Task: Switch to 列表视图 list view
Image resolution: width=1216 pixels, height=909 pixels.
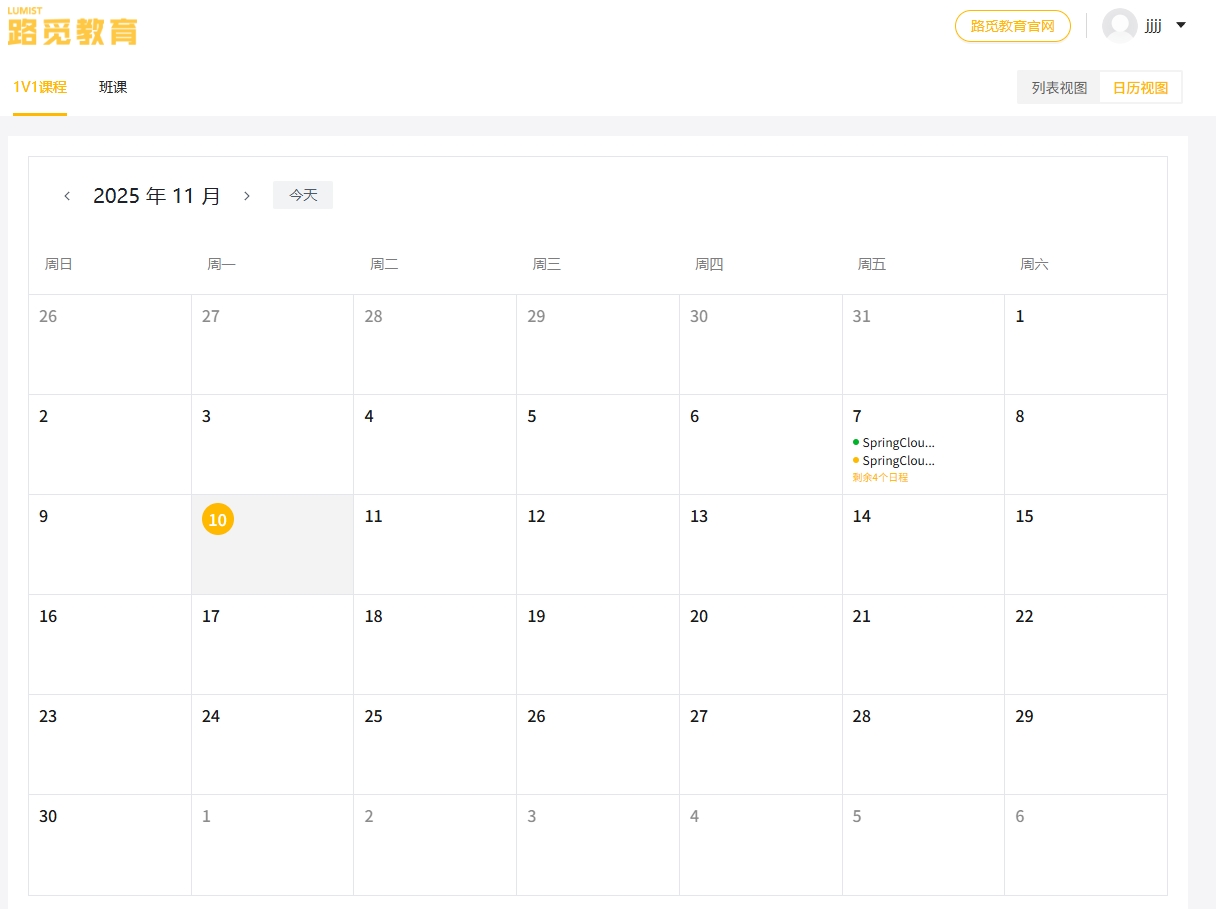Action: pyautogui.click(x=1059, y=88)
